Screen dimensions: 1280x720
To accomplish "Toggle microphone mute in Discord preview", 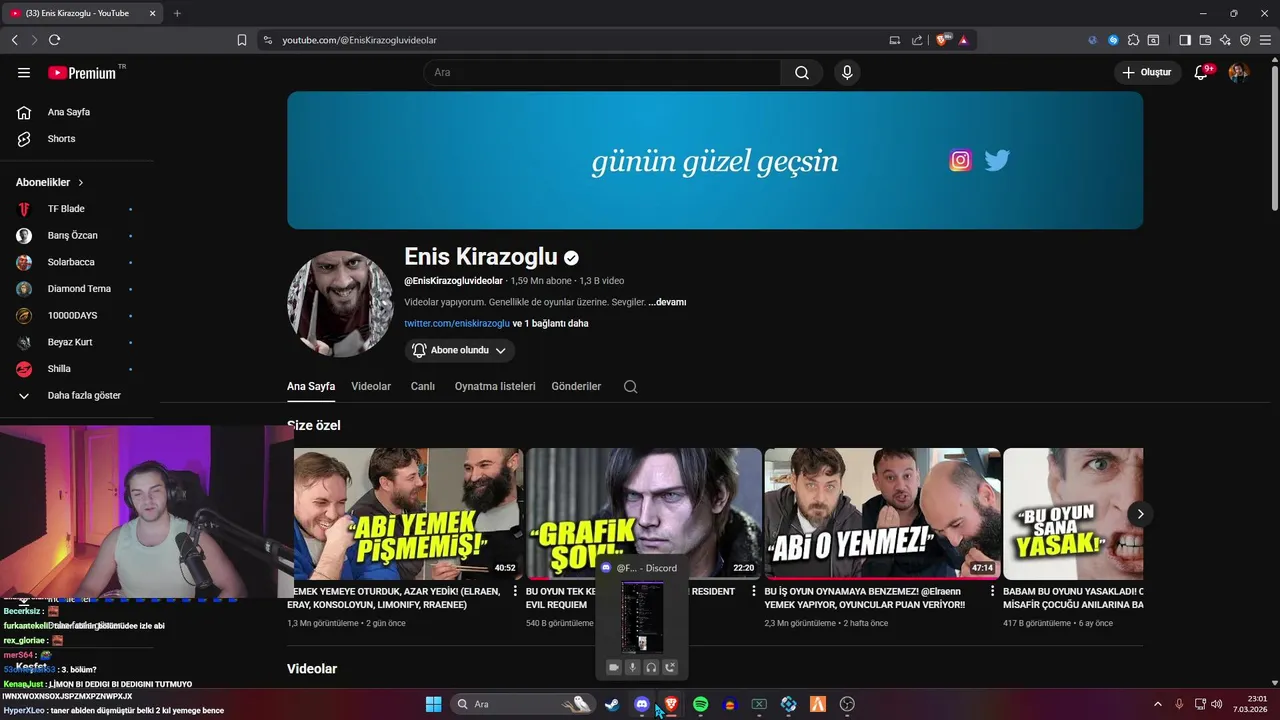I will [x=632, y=667].
